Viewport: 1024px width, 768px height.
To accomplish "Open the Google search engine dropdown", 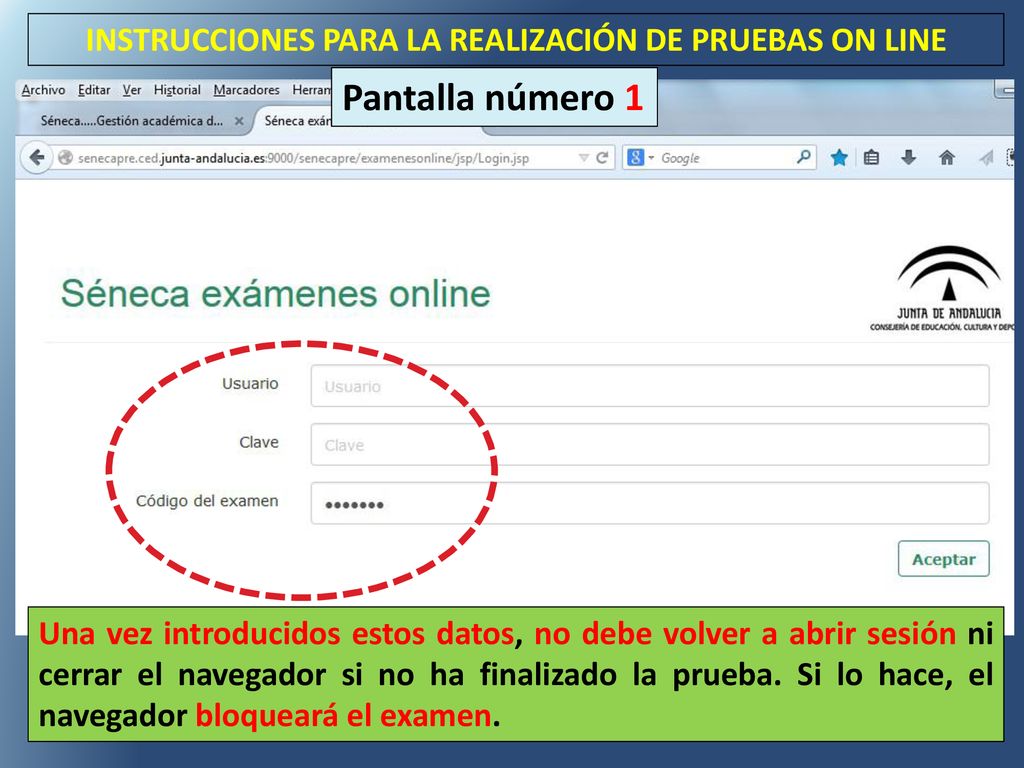I will click(641, 157).
